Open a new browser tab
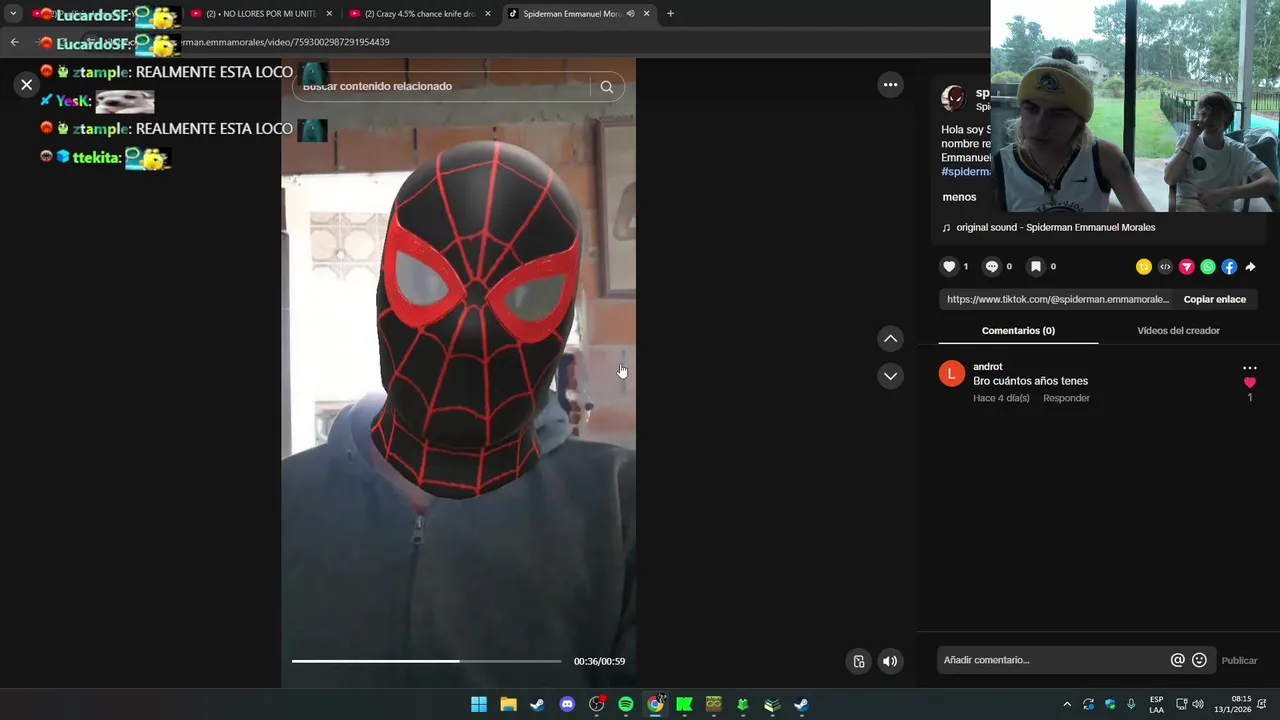 (x=670, y=14)
